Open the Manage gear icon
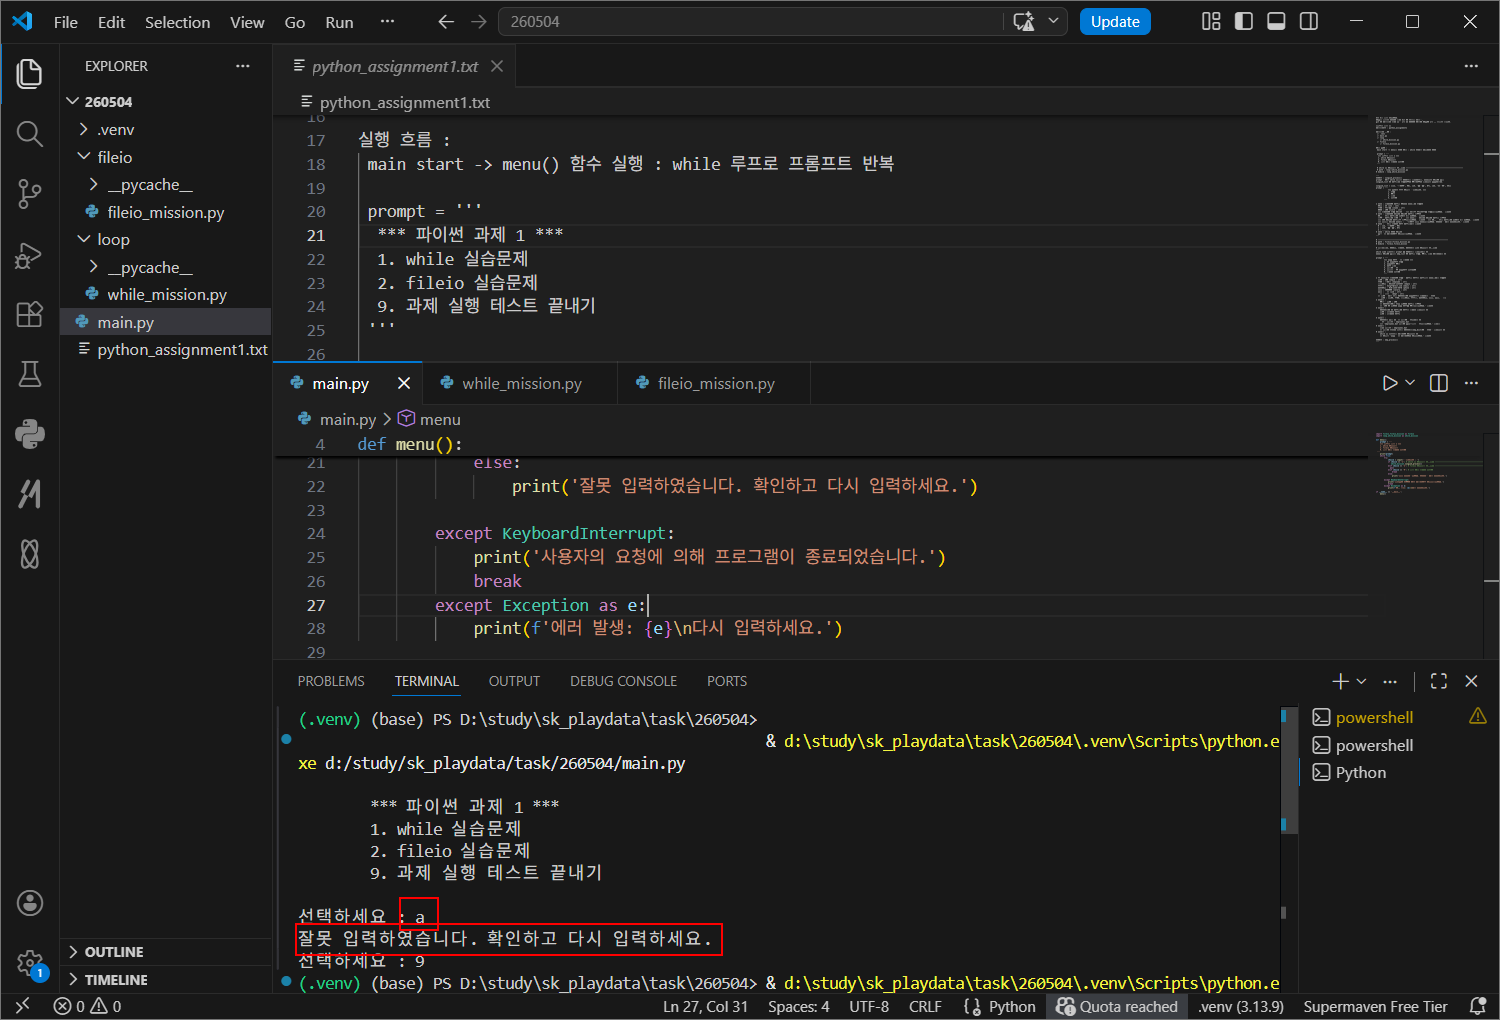The height and width of the screenshot is (1020, 1500). [30, 964]
